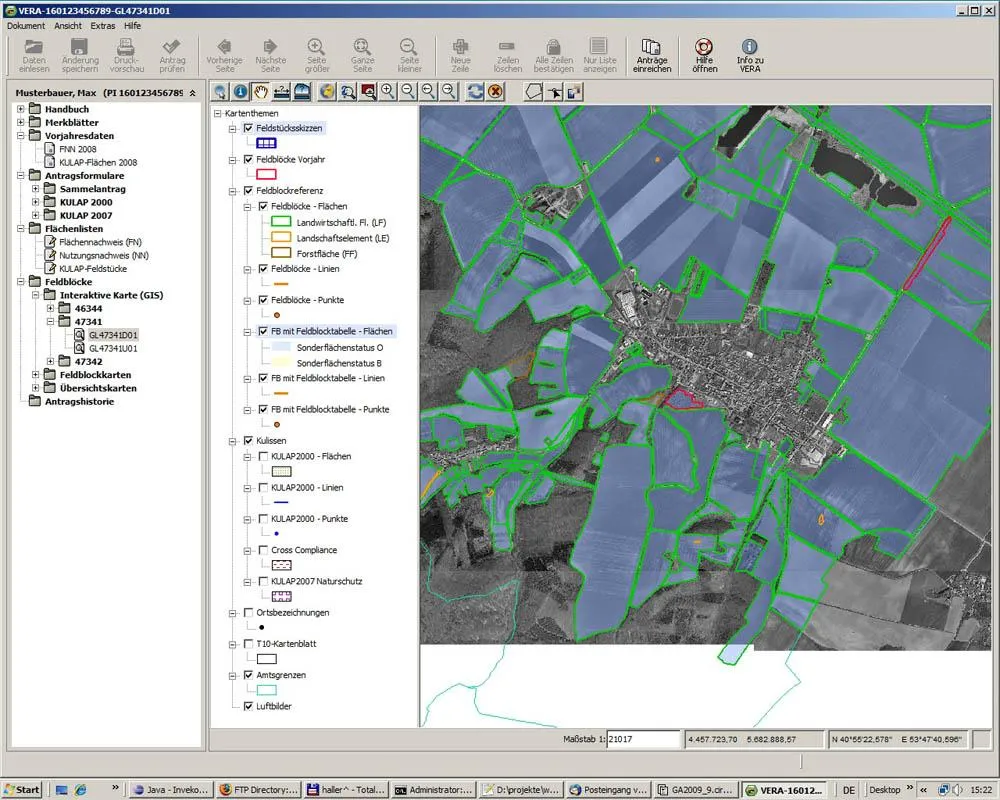Click the Maßstab scale input field
Image resolution: width=1000 pixels, height=800 pixels.
click(x=643, y=739)
